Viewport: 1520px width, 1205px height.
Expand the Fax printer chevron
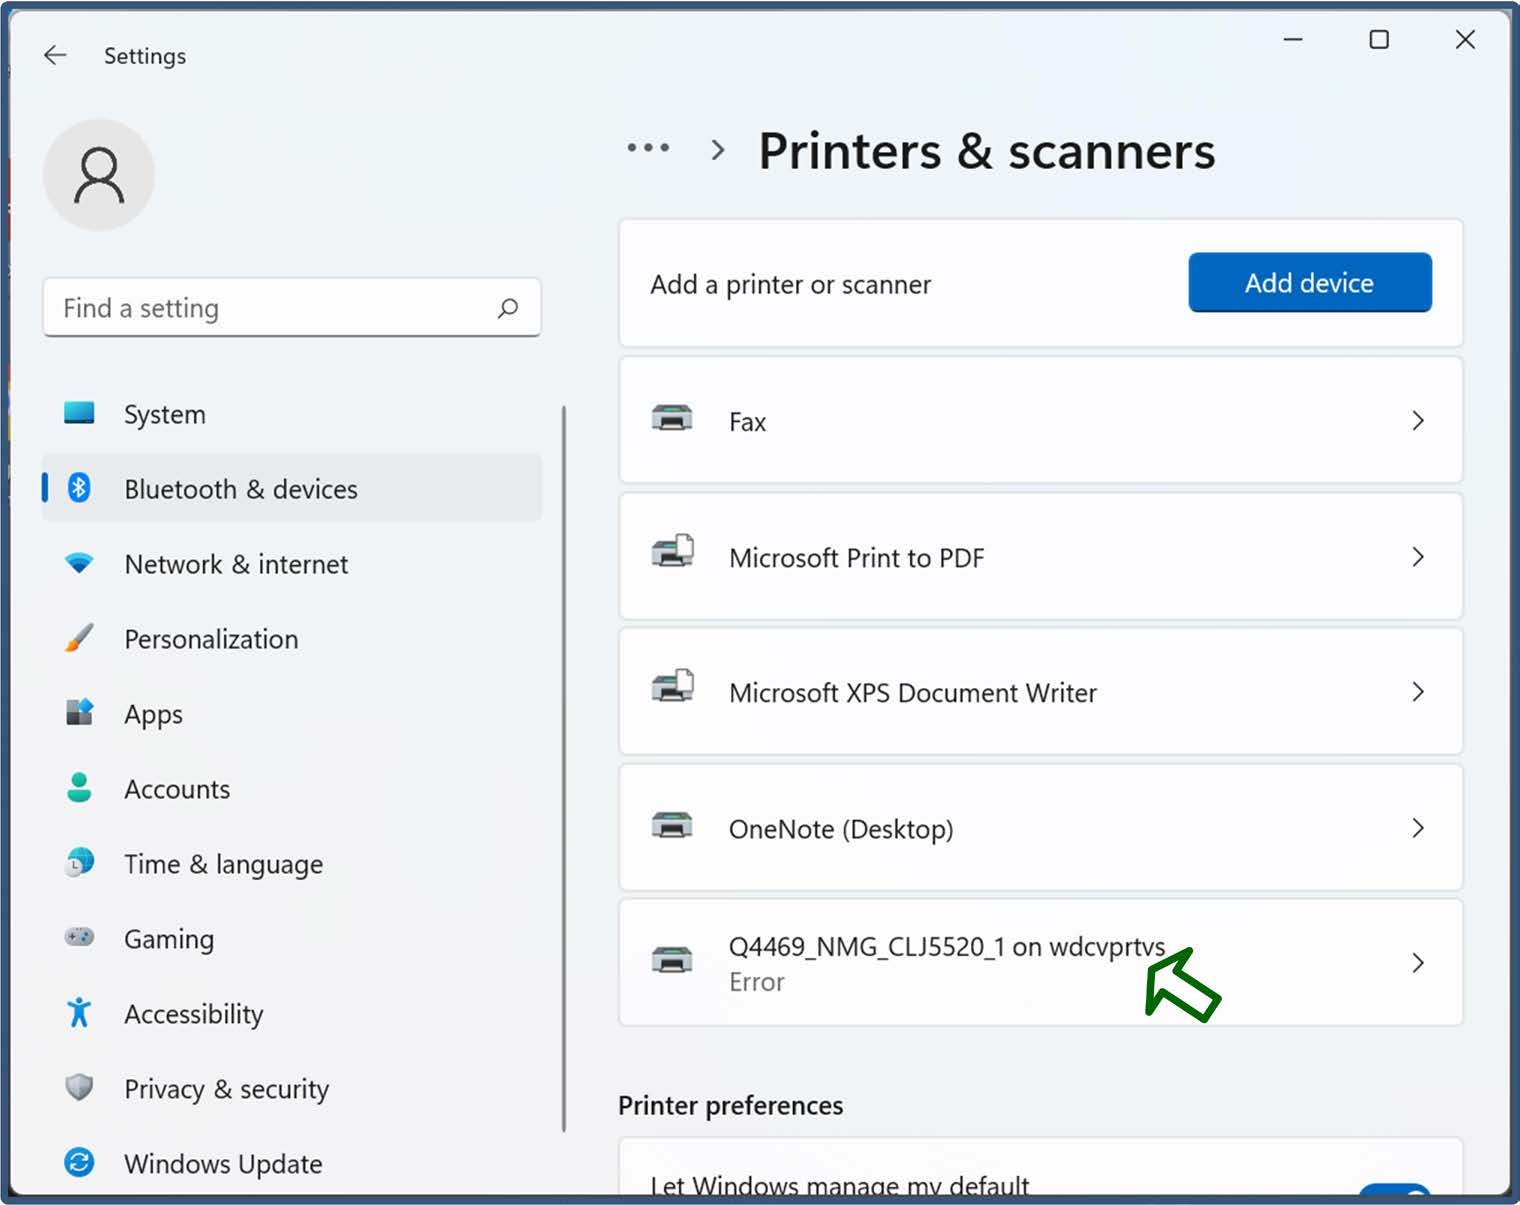coord(1418,421)
